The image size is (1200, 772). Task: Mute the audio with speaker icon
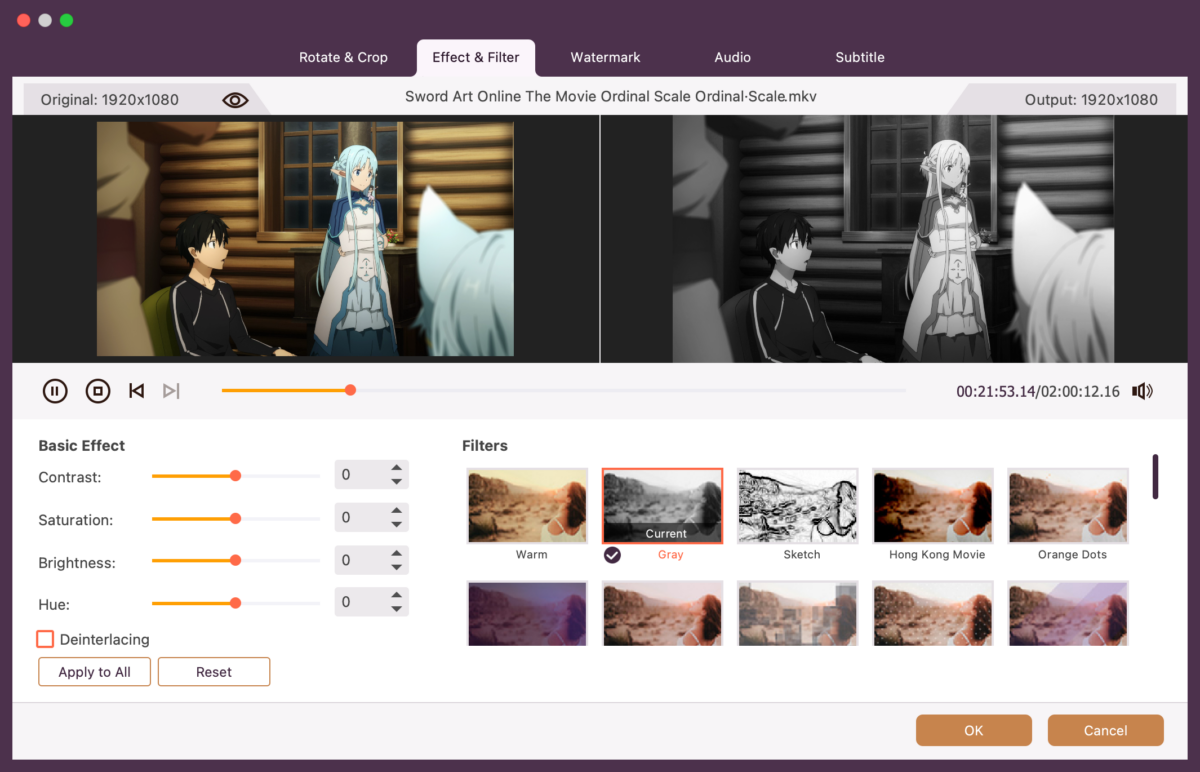(1142, 391)
